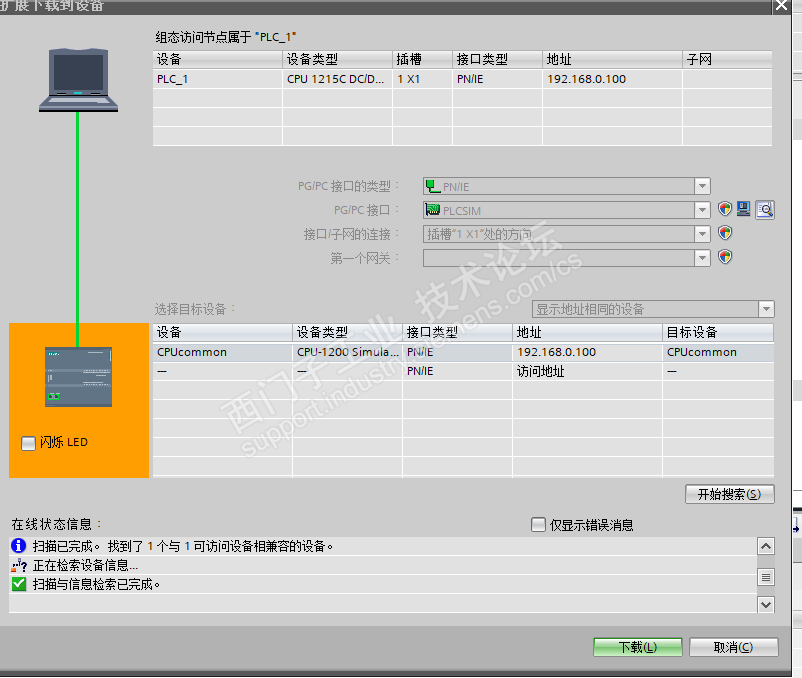Click the 正在检索设备信息 status message
This screenshot has height=678, width=802.
(85, 565)
